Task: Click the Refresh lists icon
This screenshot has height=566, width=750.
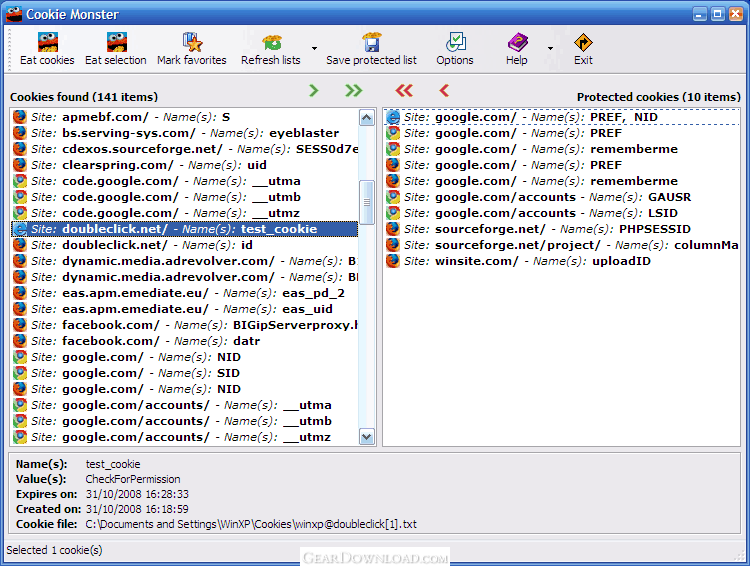Action: click(x=271, y=42)
